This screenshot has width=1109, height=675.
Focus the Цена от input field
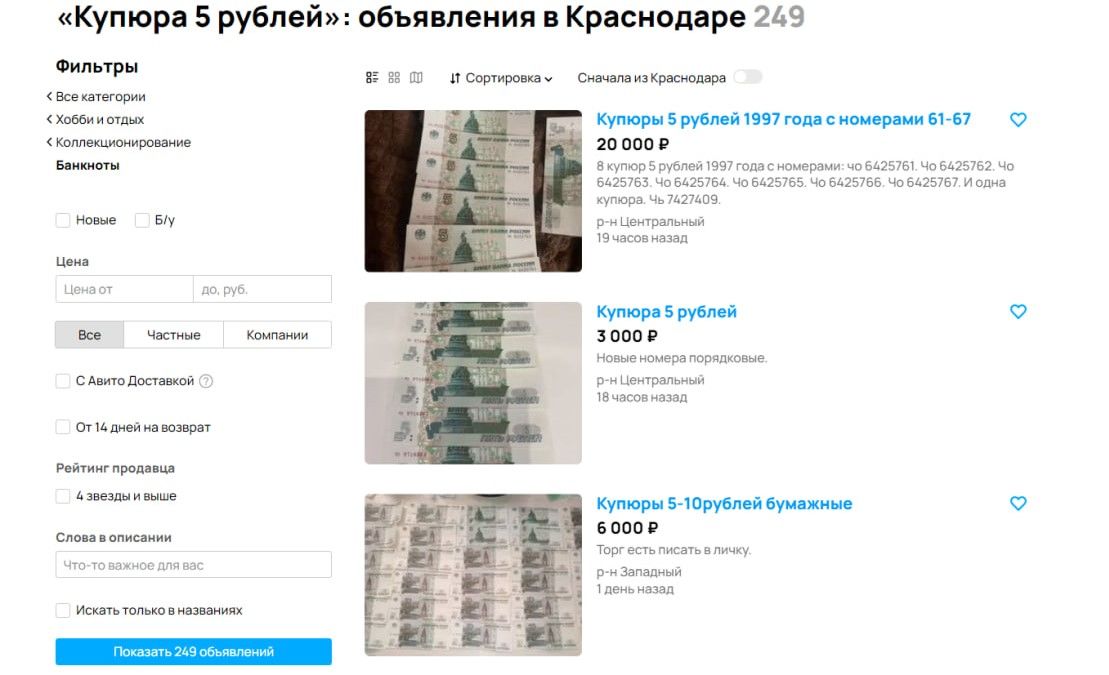click(124, 289)
